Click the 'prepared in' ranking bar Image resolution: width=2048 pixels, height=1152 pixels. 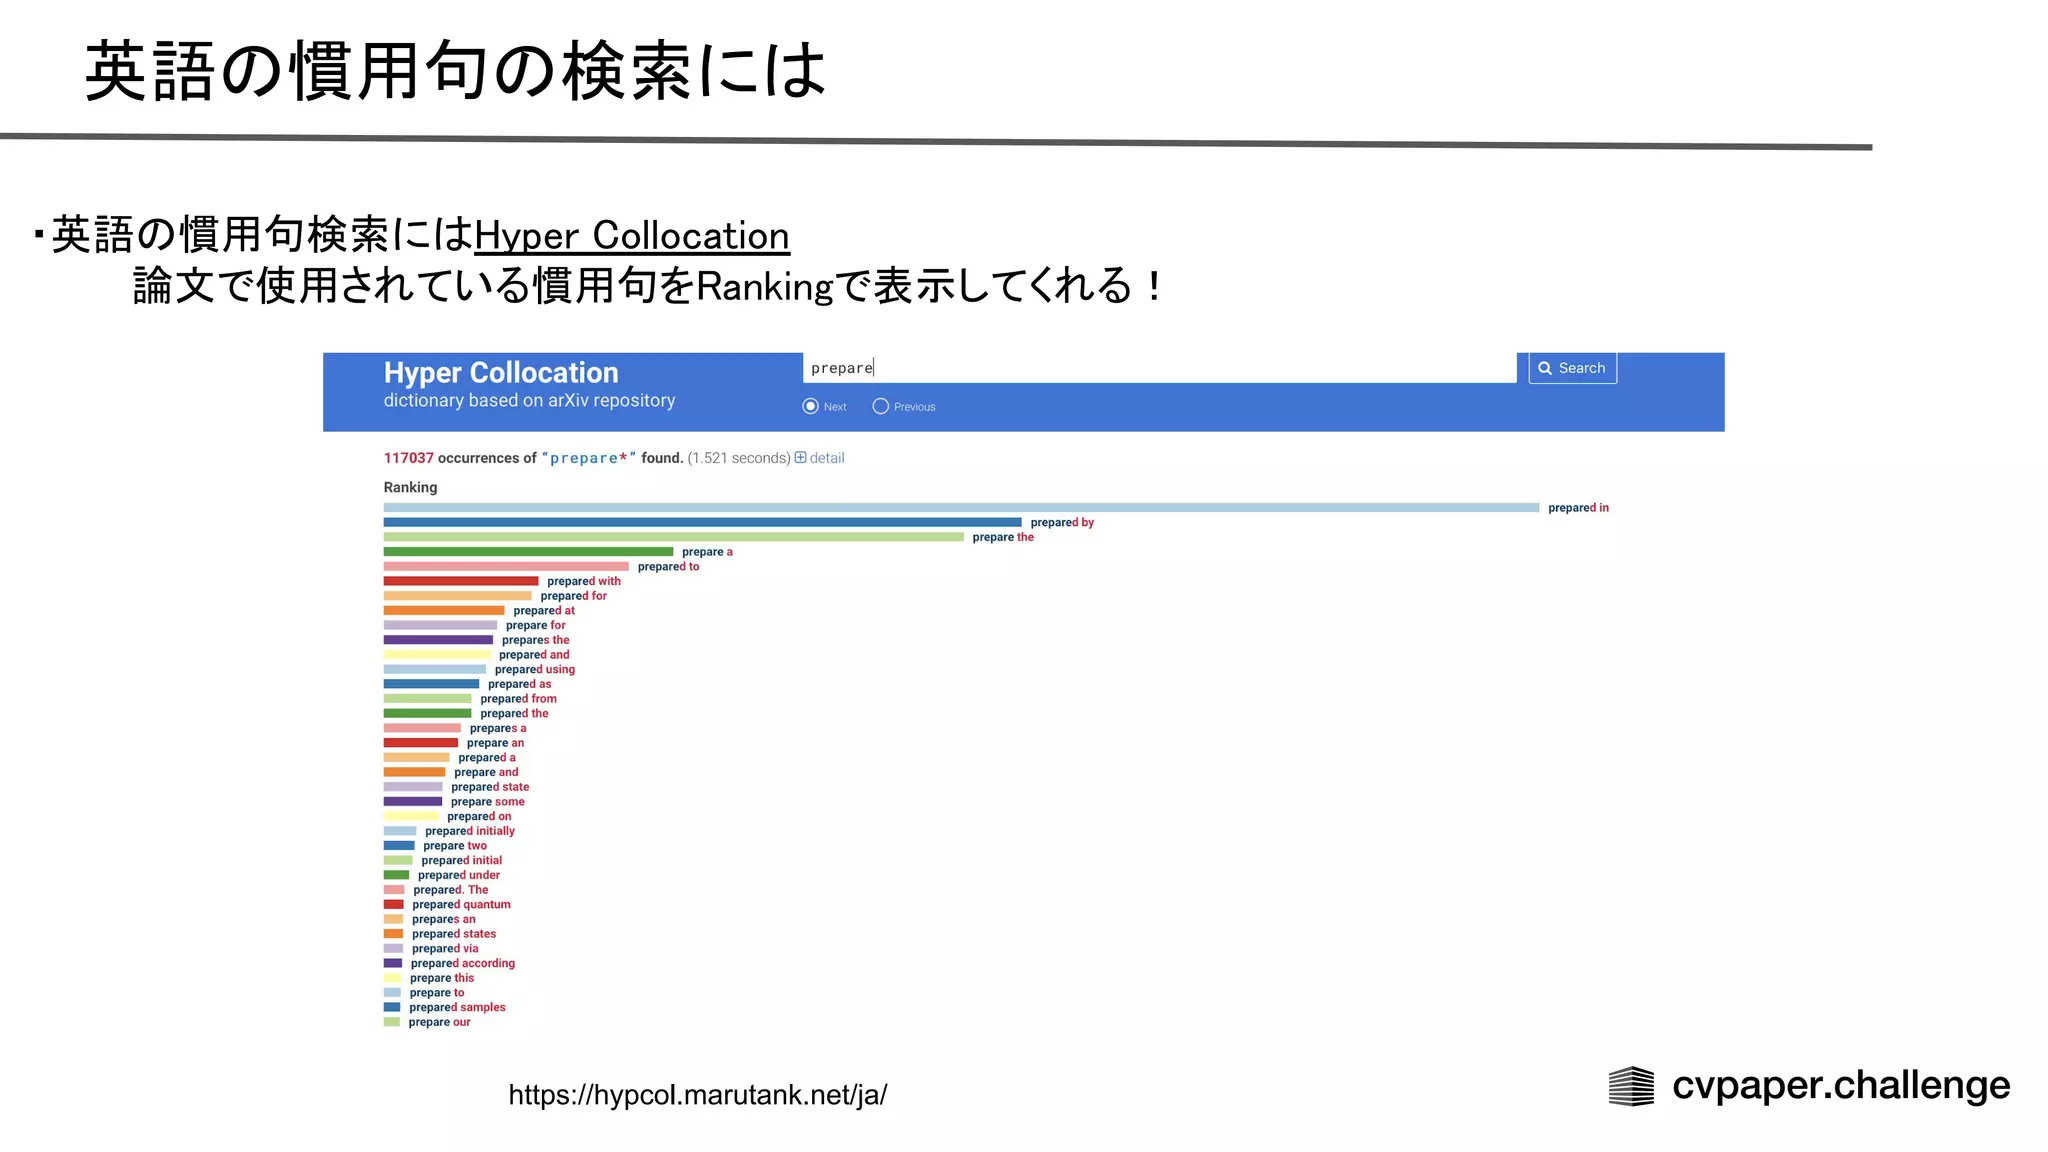[961, 508]
